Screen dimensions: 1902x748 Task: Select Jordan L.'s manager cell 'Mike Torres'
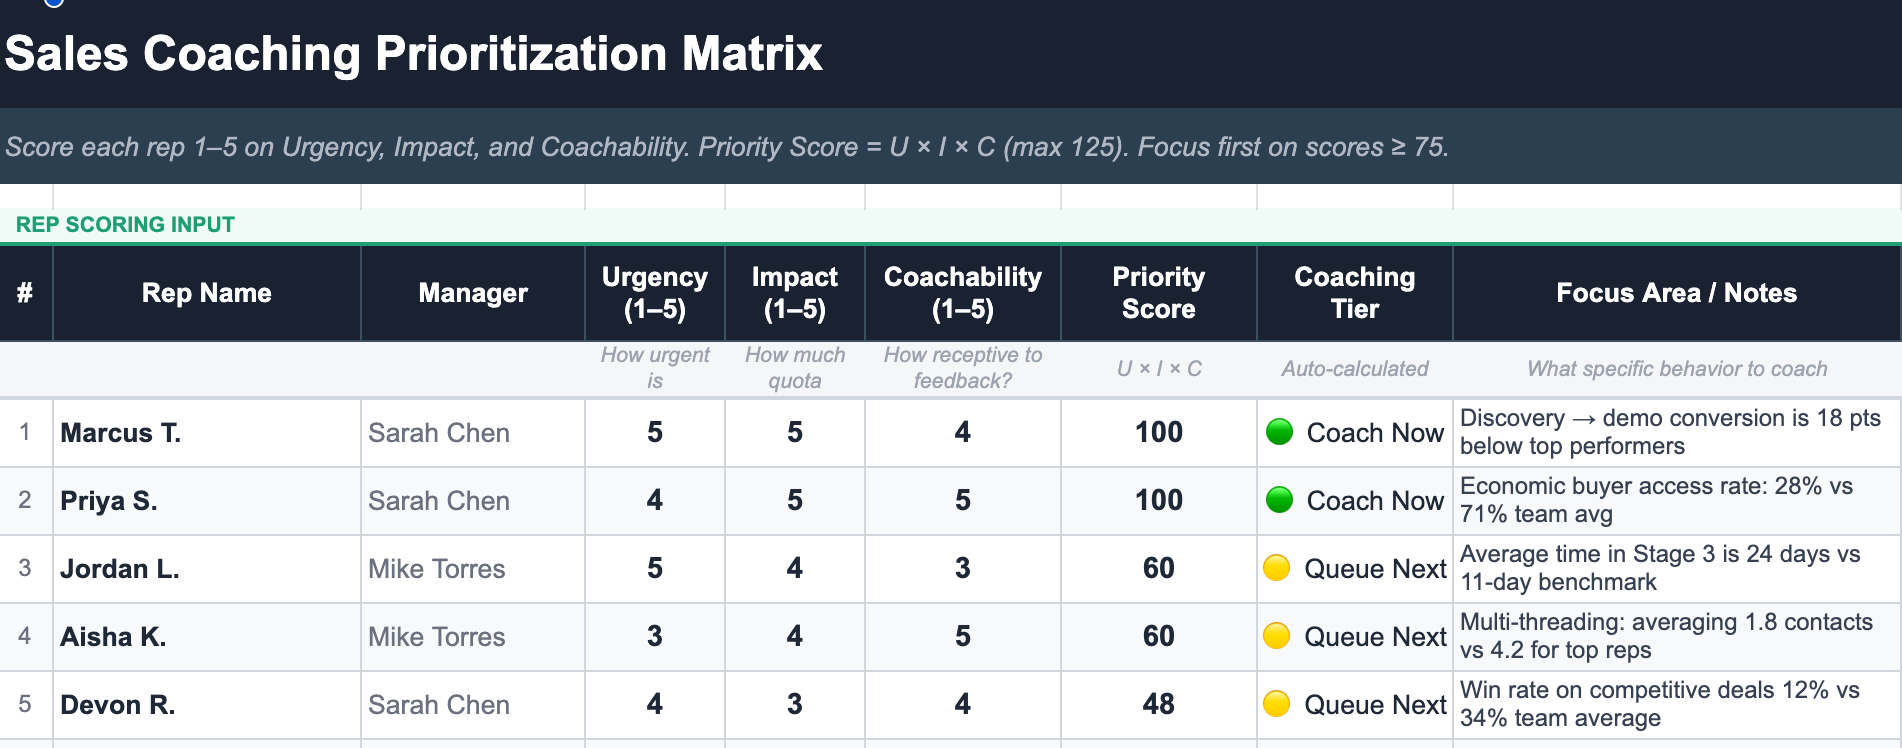pyautogui.click(x=473, y=569)
